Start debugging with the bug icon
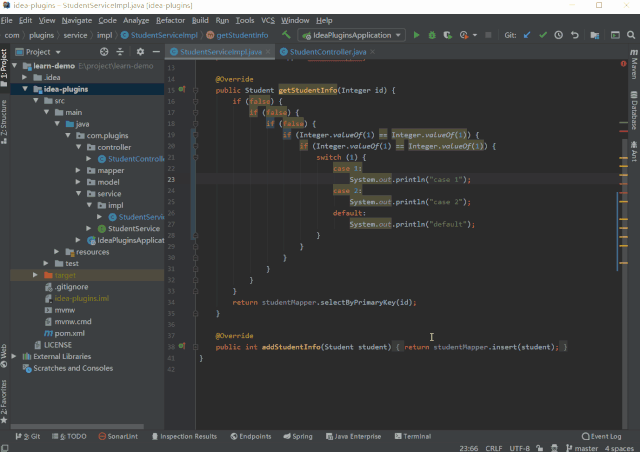The height and width of the screenshot is (452, 640). 431,35
